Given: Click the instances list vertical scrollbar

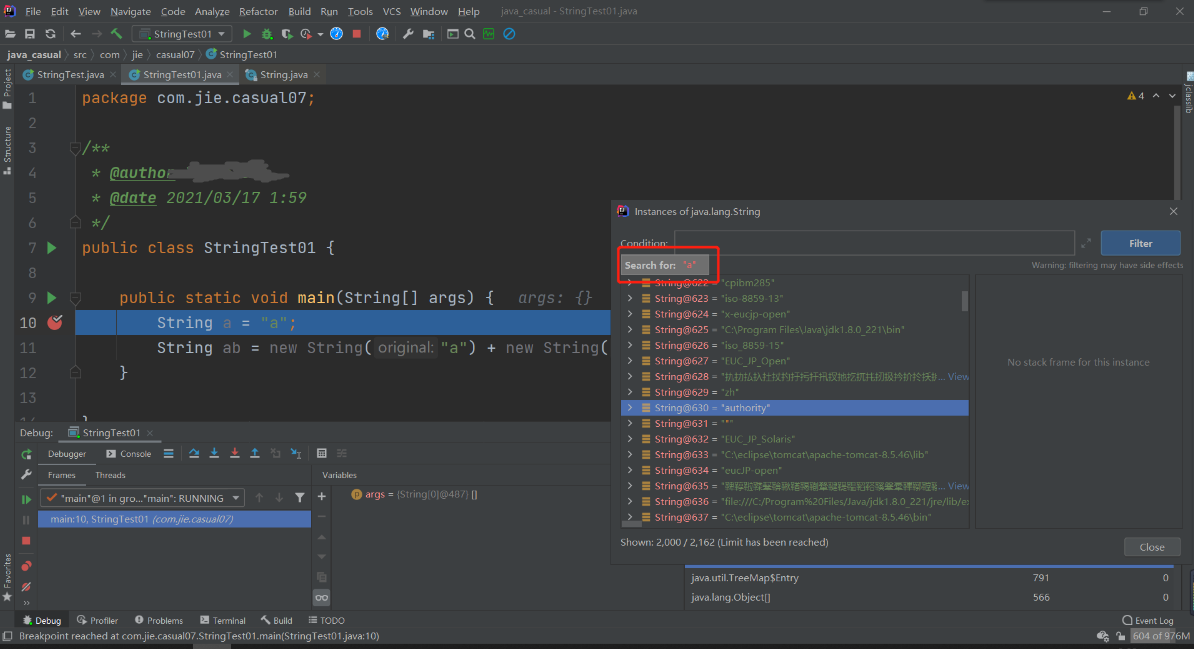Looking at the screenshot, I should click(x=965, y=301).
